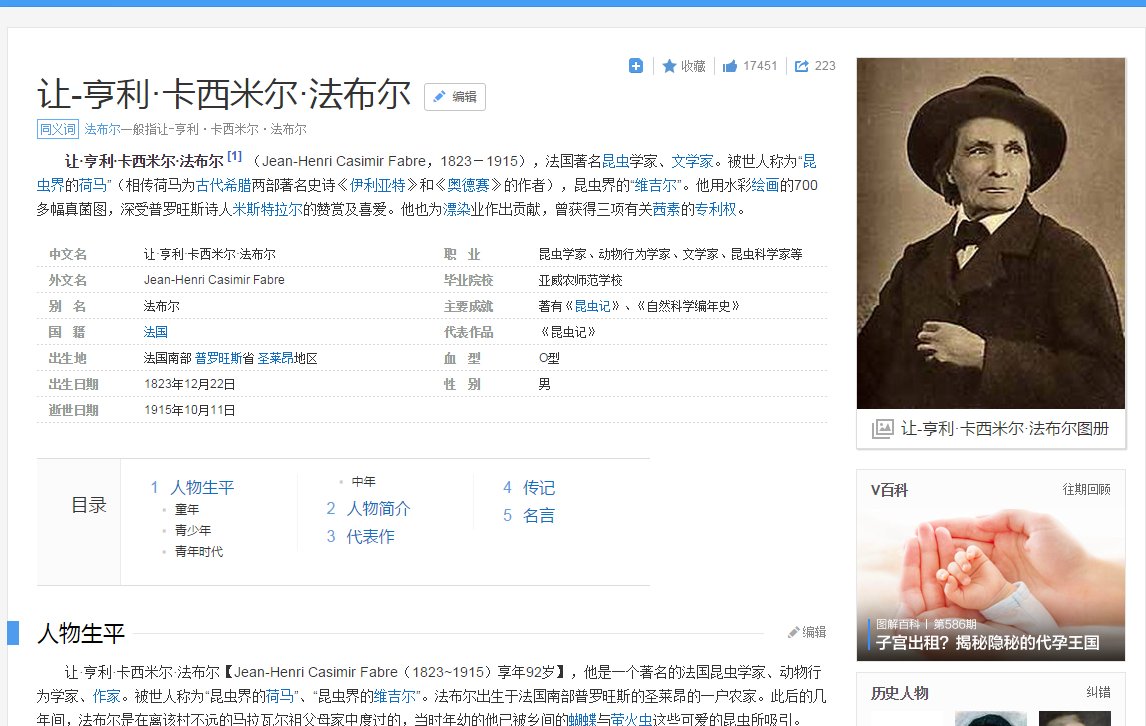This screenshot has height=726, width=1146.
Task: Open the 法布尔图册 photo gallery icon
Action: click(x=884, y=427)
